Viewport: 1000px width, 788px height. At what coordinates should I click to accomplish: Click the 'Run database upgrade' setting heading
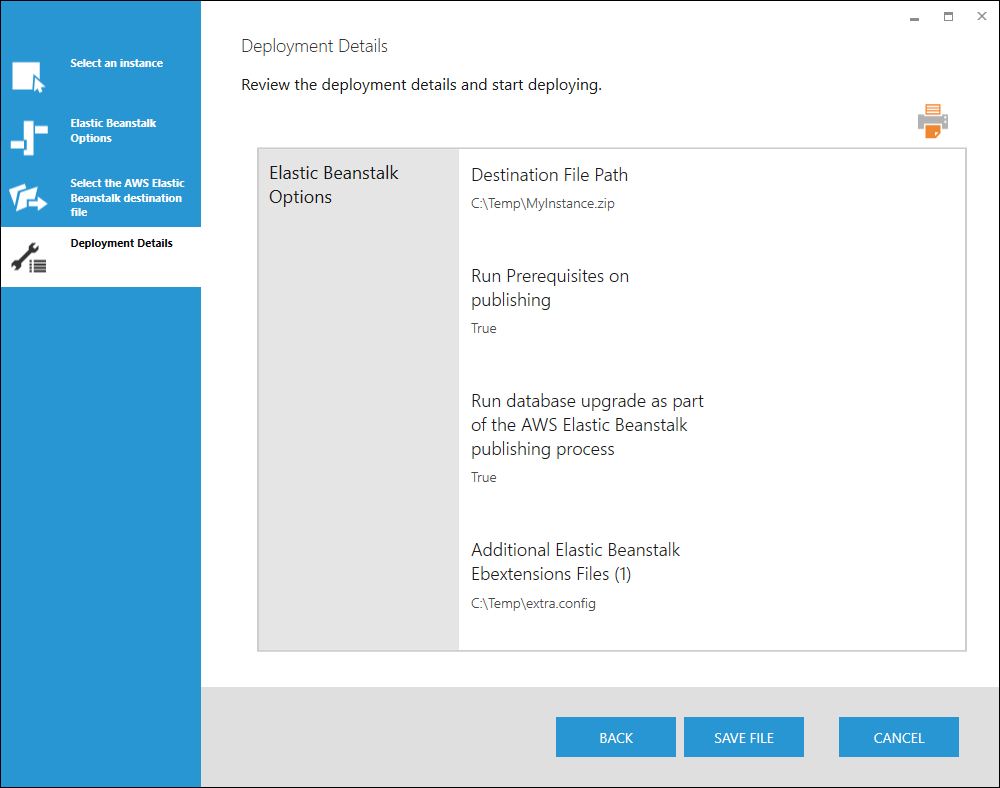[587, 425]
